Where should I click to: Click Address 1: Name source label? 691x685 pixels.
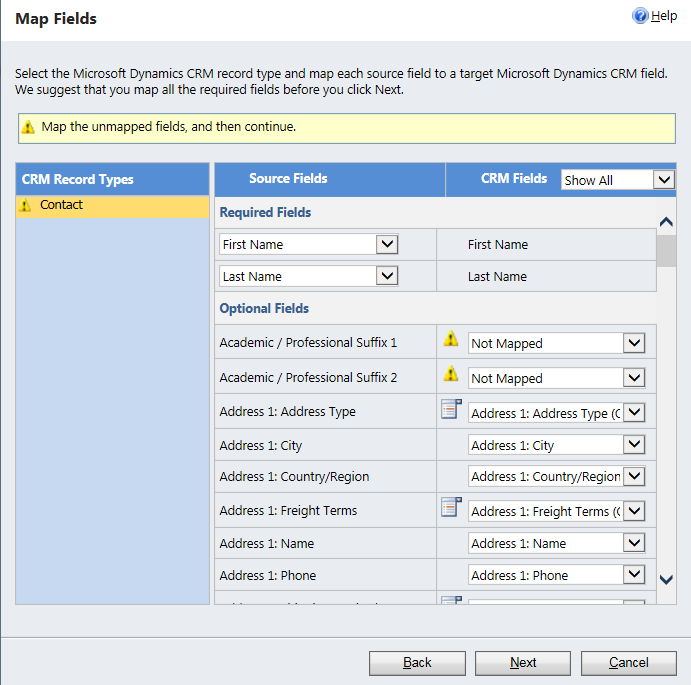click(267, 544)
